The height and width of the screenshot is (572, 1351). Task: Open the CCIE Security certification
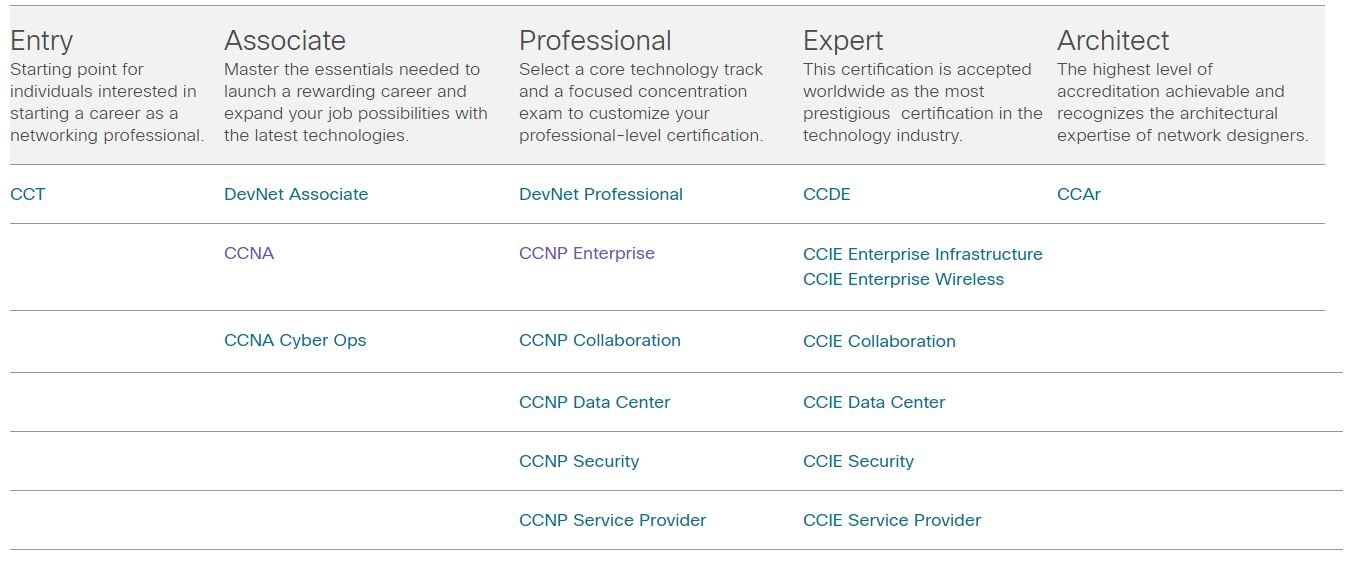click(859, 461)
